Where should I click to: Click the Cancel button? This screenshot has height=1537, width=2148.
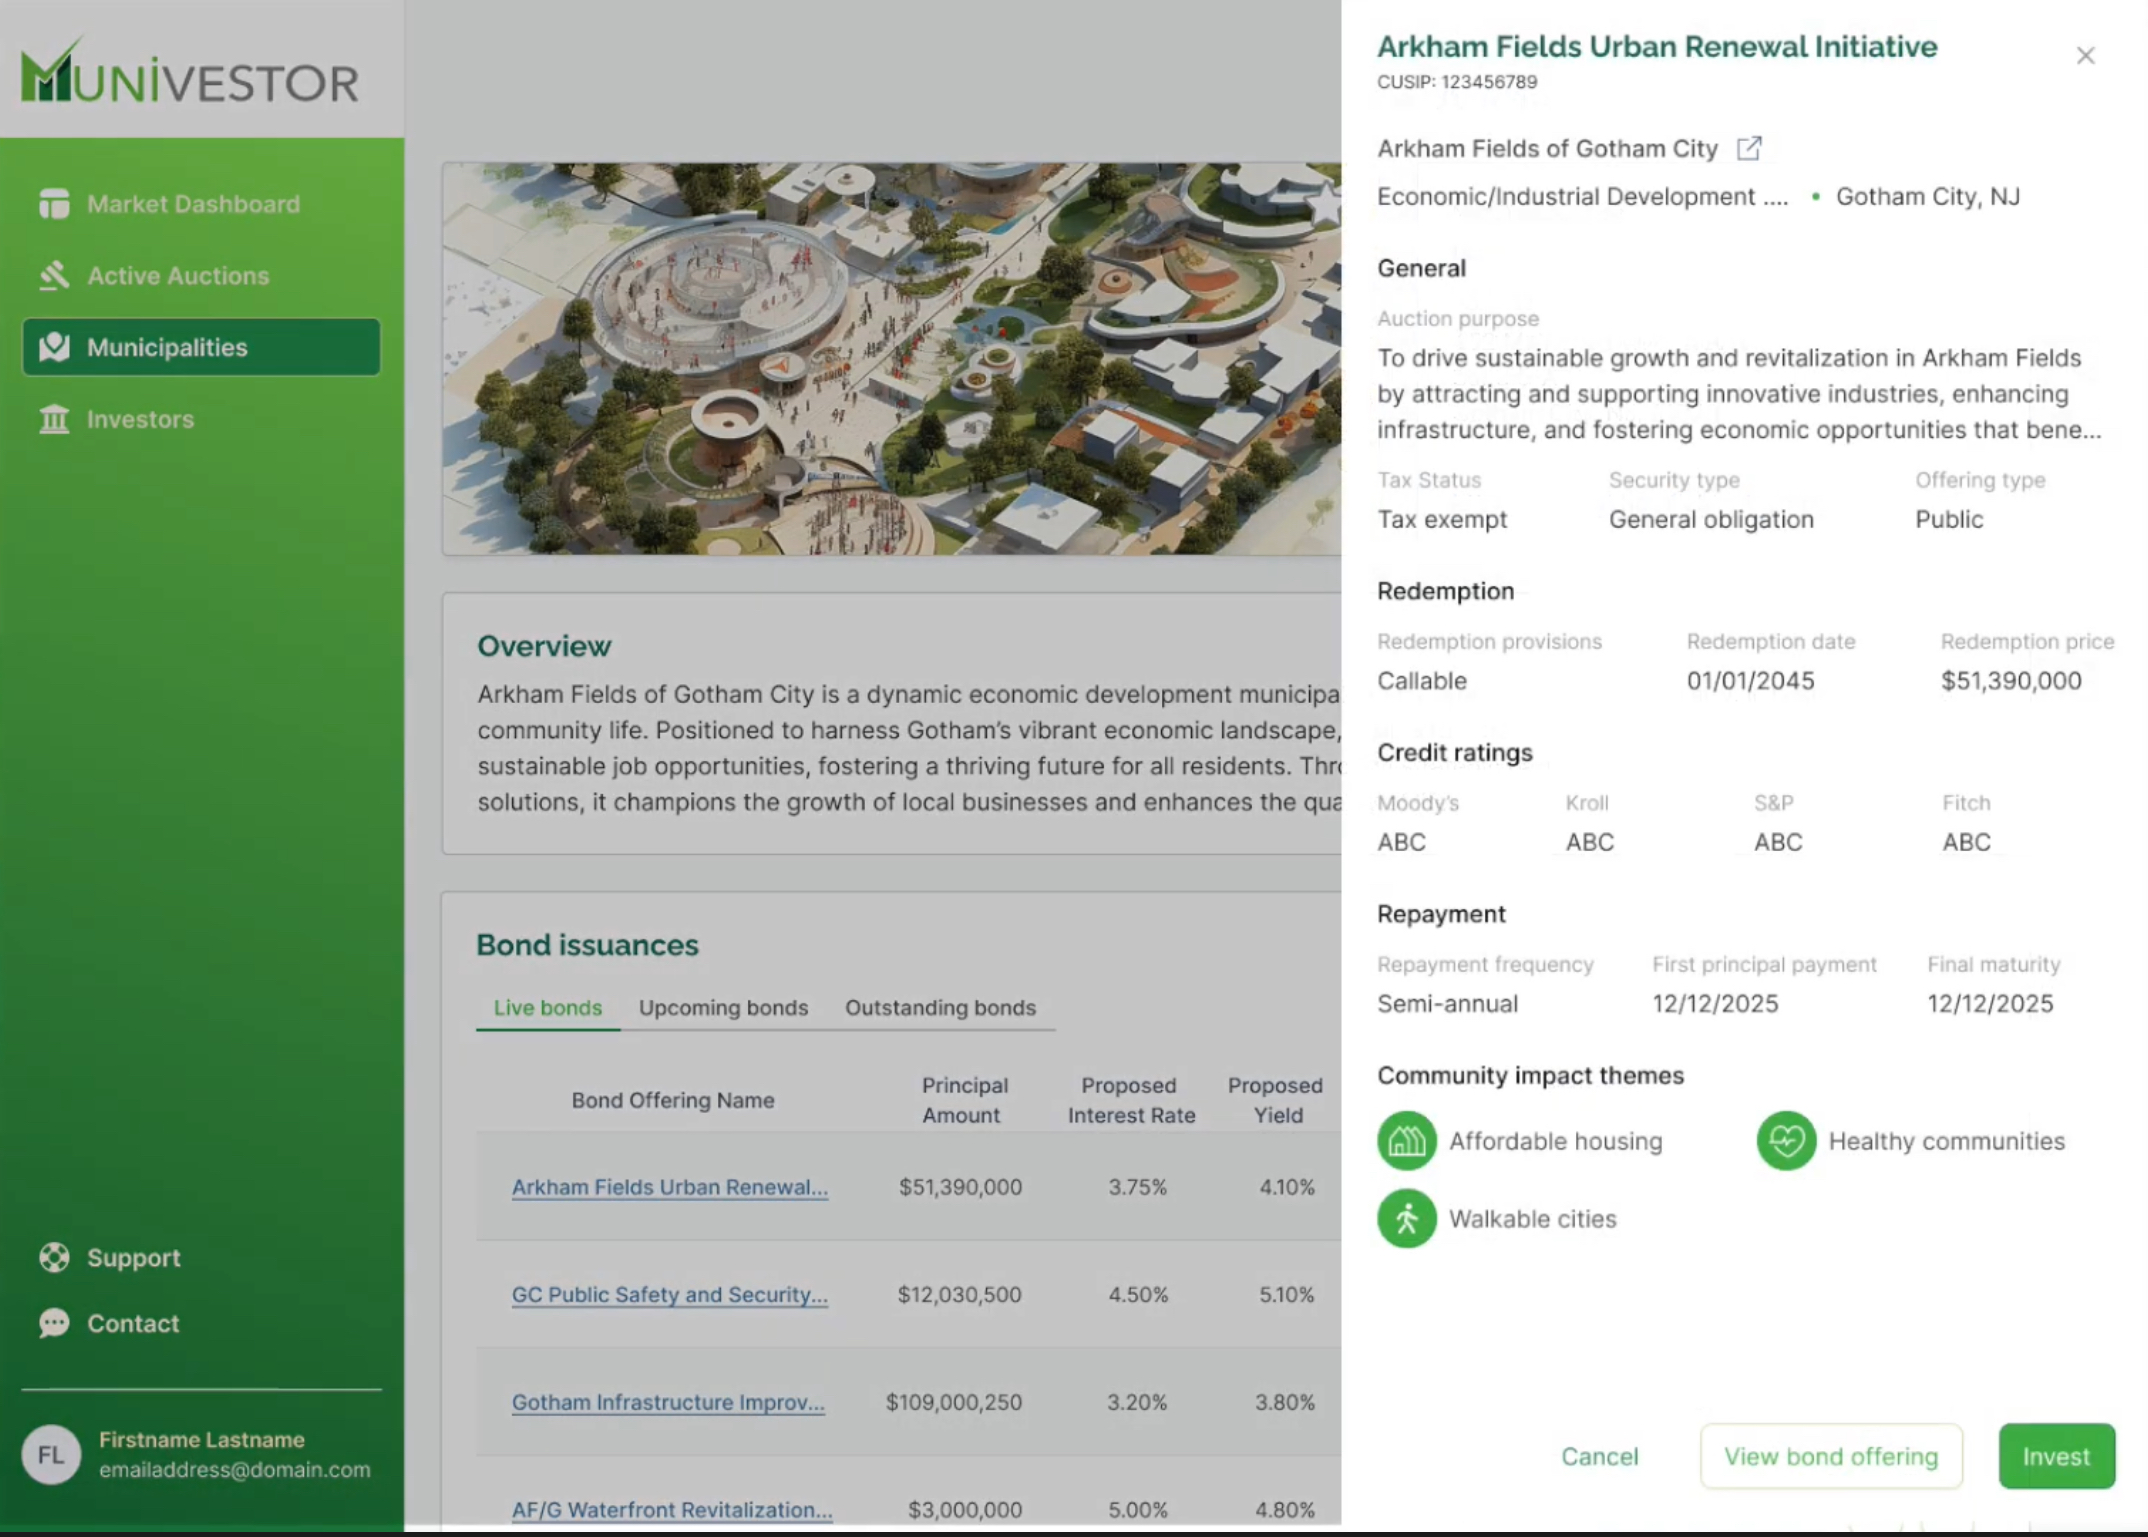[x=1599, y=1456]
